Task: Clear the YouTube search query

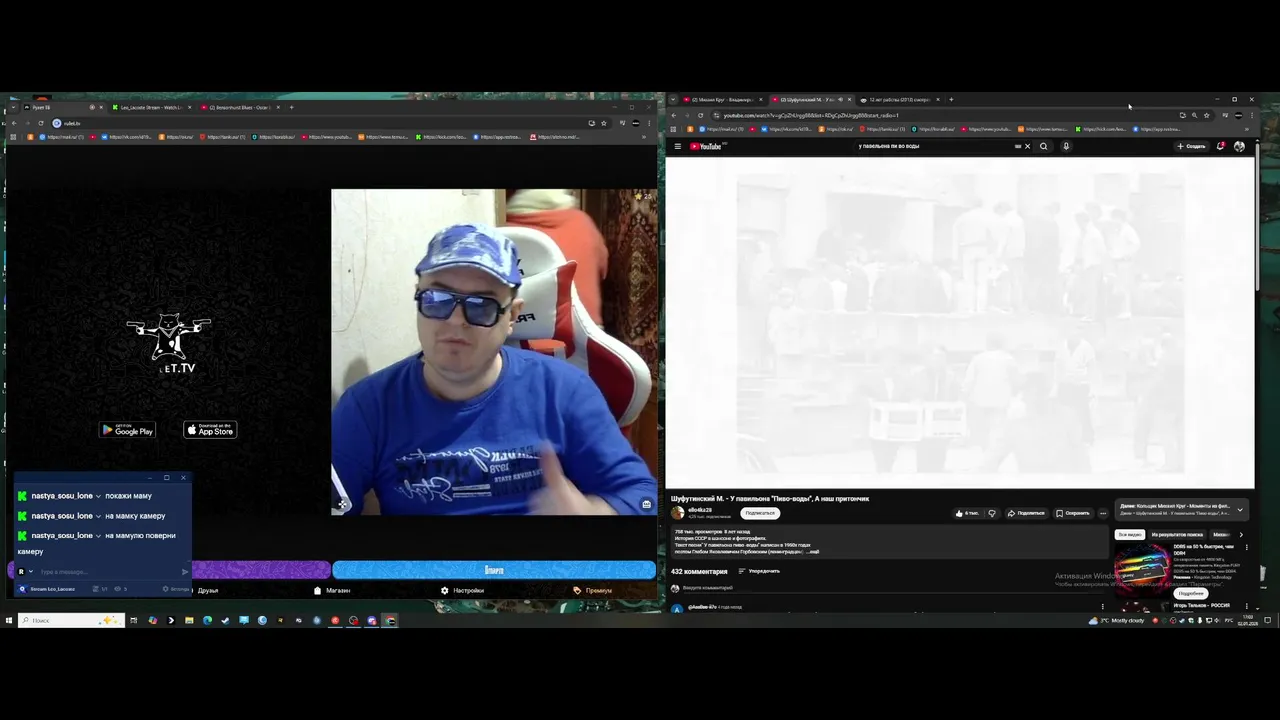Action: (x=1027, y=146)
